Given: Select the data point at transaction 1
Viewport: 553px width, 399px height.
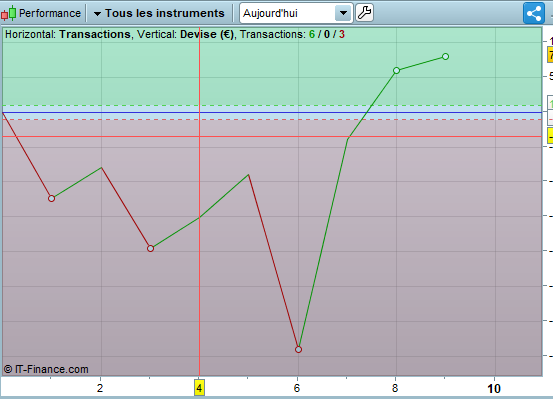Looking at the screenshot, I should click(51, 199).
